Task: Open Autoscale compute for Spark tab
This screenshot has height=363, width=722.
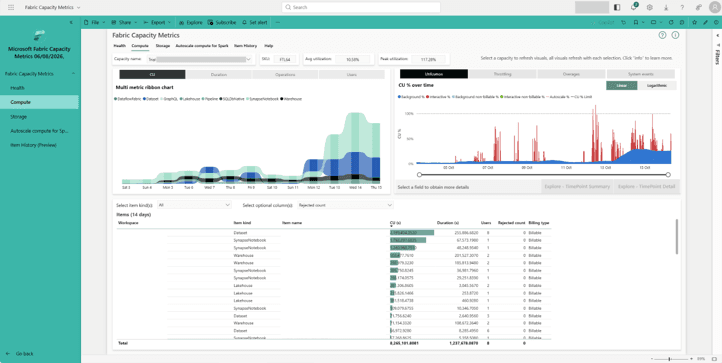Action: coord(202,46)
